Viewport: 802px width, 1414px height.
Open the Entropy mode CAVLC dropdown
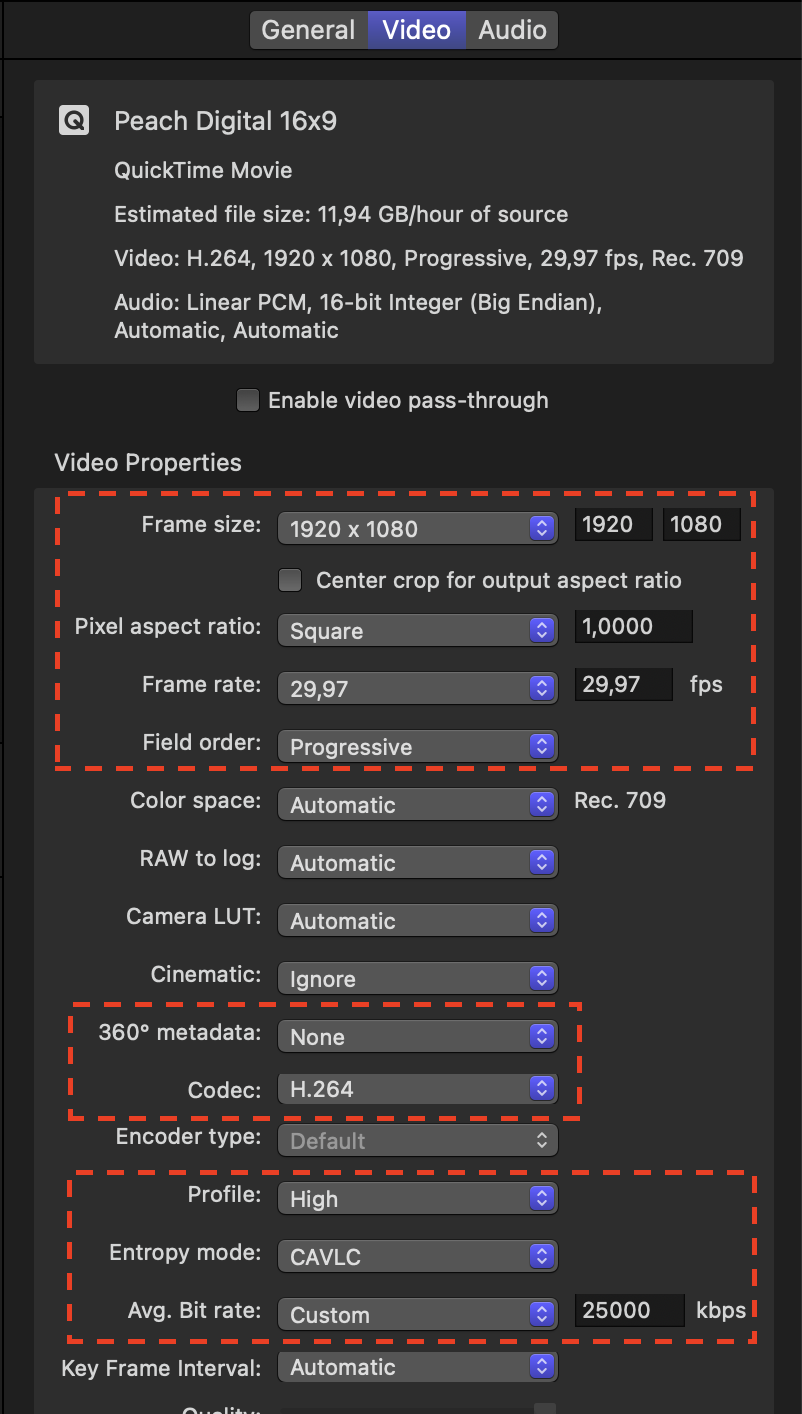pos(417,1257)
